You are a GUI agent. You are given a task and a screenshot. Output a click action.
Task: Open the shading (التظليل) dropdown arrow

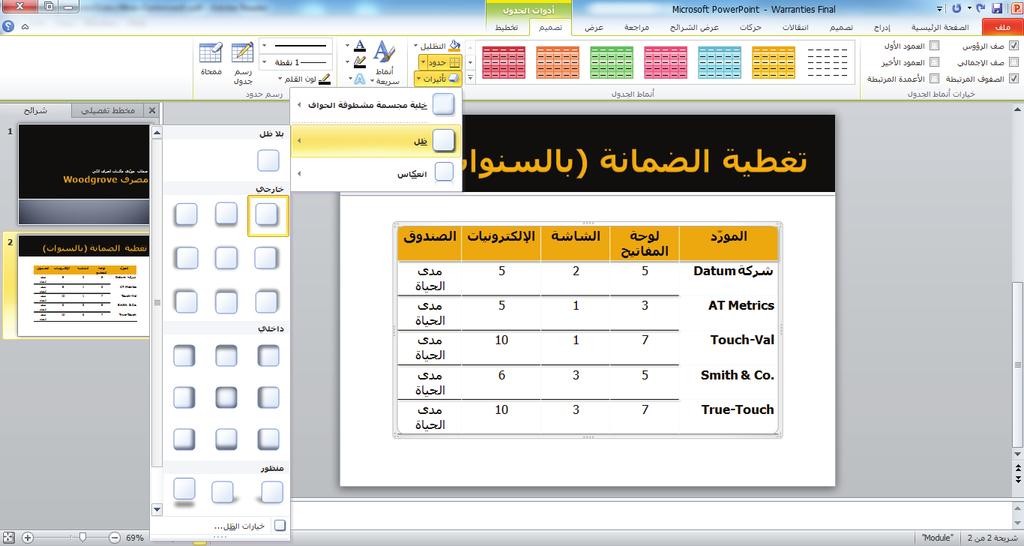pyautogui.click(x=416, y=46)
